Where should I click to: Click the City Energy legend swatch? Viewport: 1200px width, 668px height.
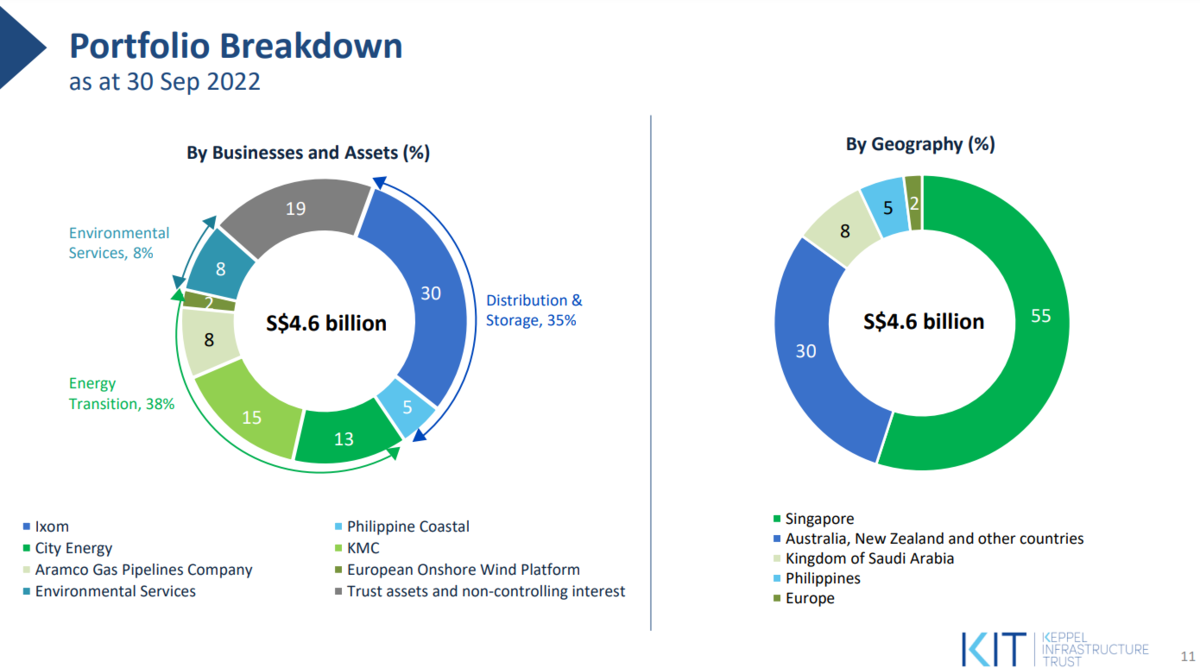(x=26, y=549)
